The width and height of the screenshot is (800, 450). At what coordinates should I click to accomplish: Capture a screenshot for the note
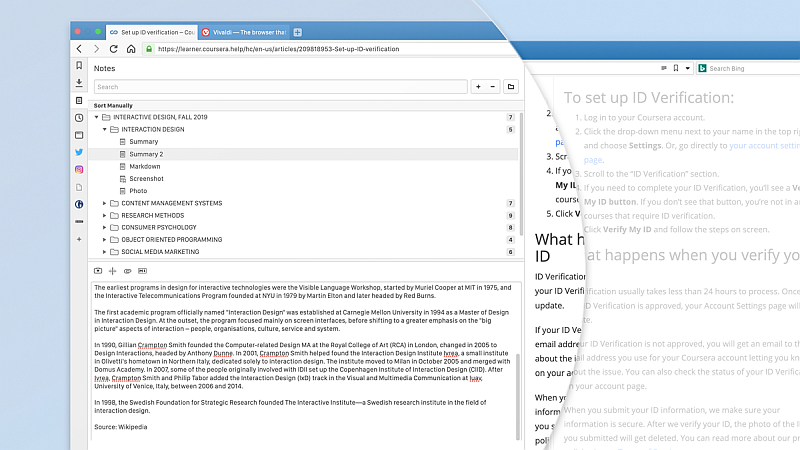click(x=98, y=271)
